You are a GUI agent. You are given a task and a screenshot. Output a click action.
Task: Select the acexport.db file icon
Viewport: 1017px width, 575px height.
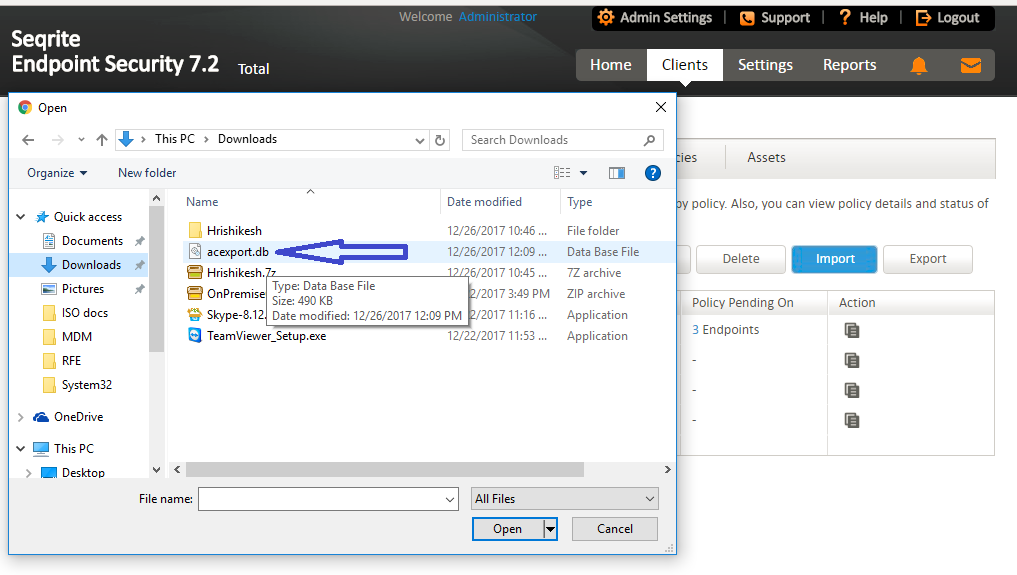pyautogui.click(x=195, y=252)
